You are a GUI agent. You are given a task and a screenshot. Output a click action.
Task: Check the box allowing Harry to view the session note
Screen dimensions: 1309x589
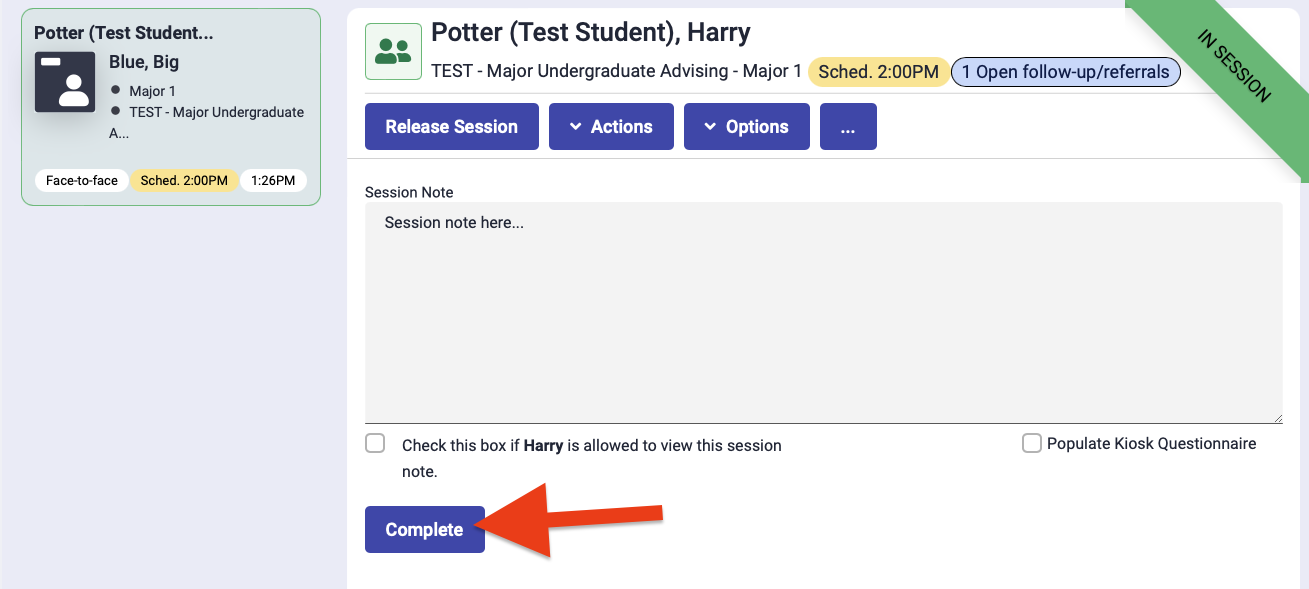click(x=375, y=443)
